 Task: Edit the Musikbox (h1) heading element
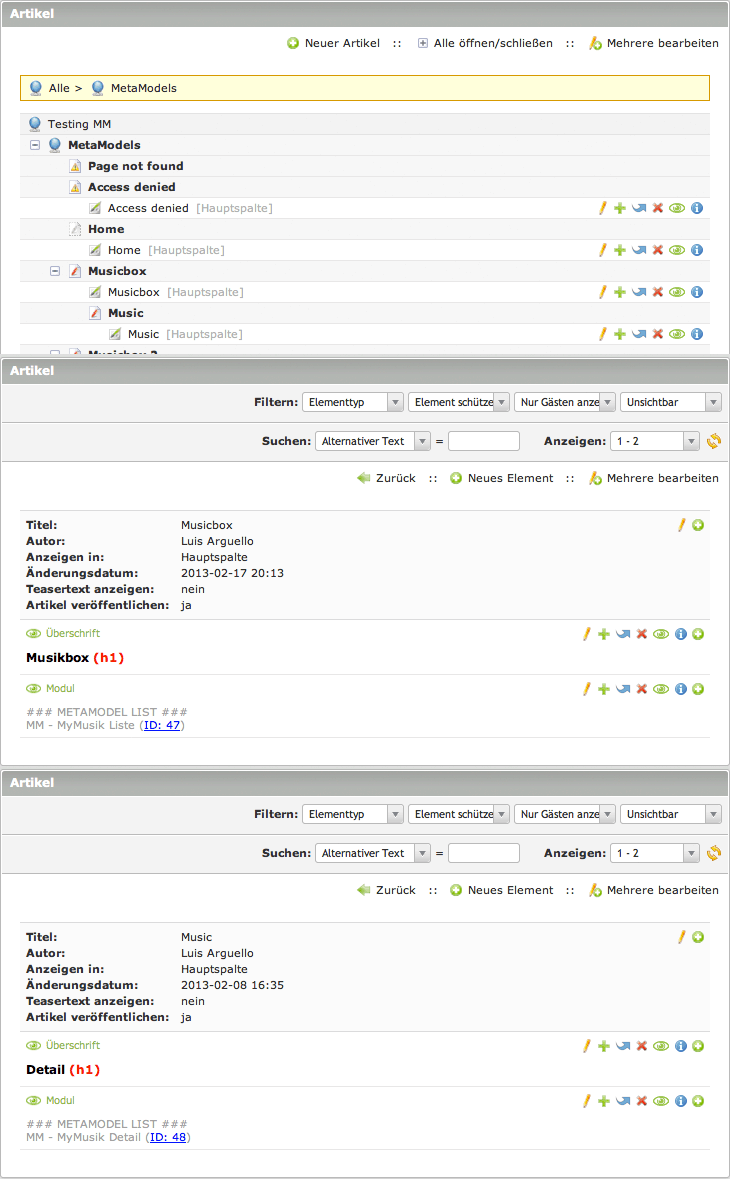pos(587,634)
